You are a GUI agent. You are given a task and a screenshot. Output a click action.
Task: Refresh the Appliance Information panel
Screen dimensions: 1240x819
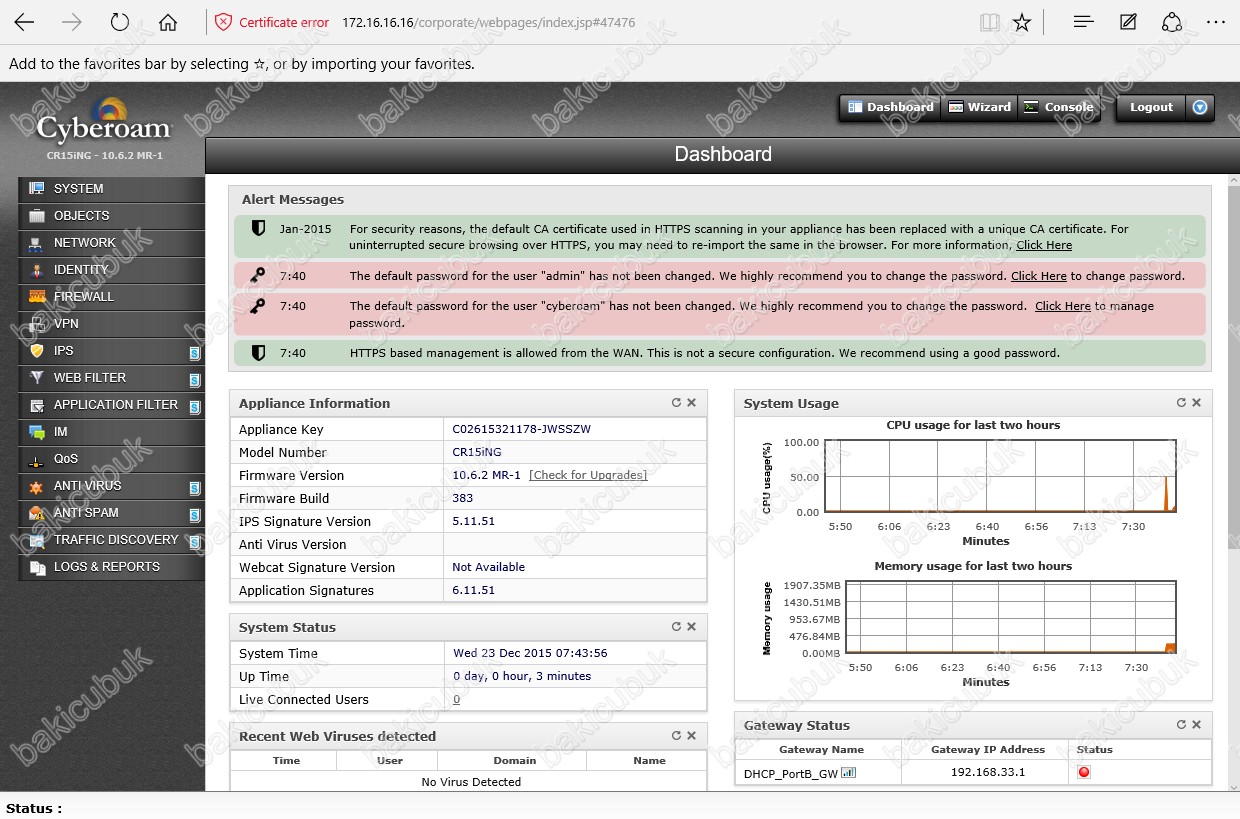point(676,402)
